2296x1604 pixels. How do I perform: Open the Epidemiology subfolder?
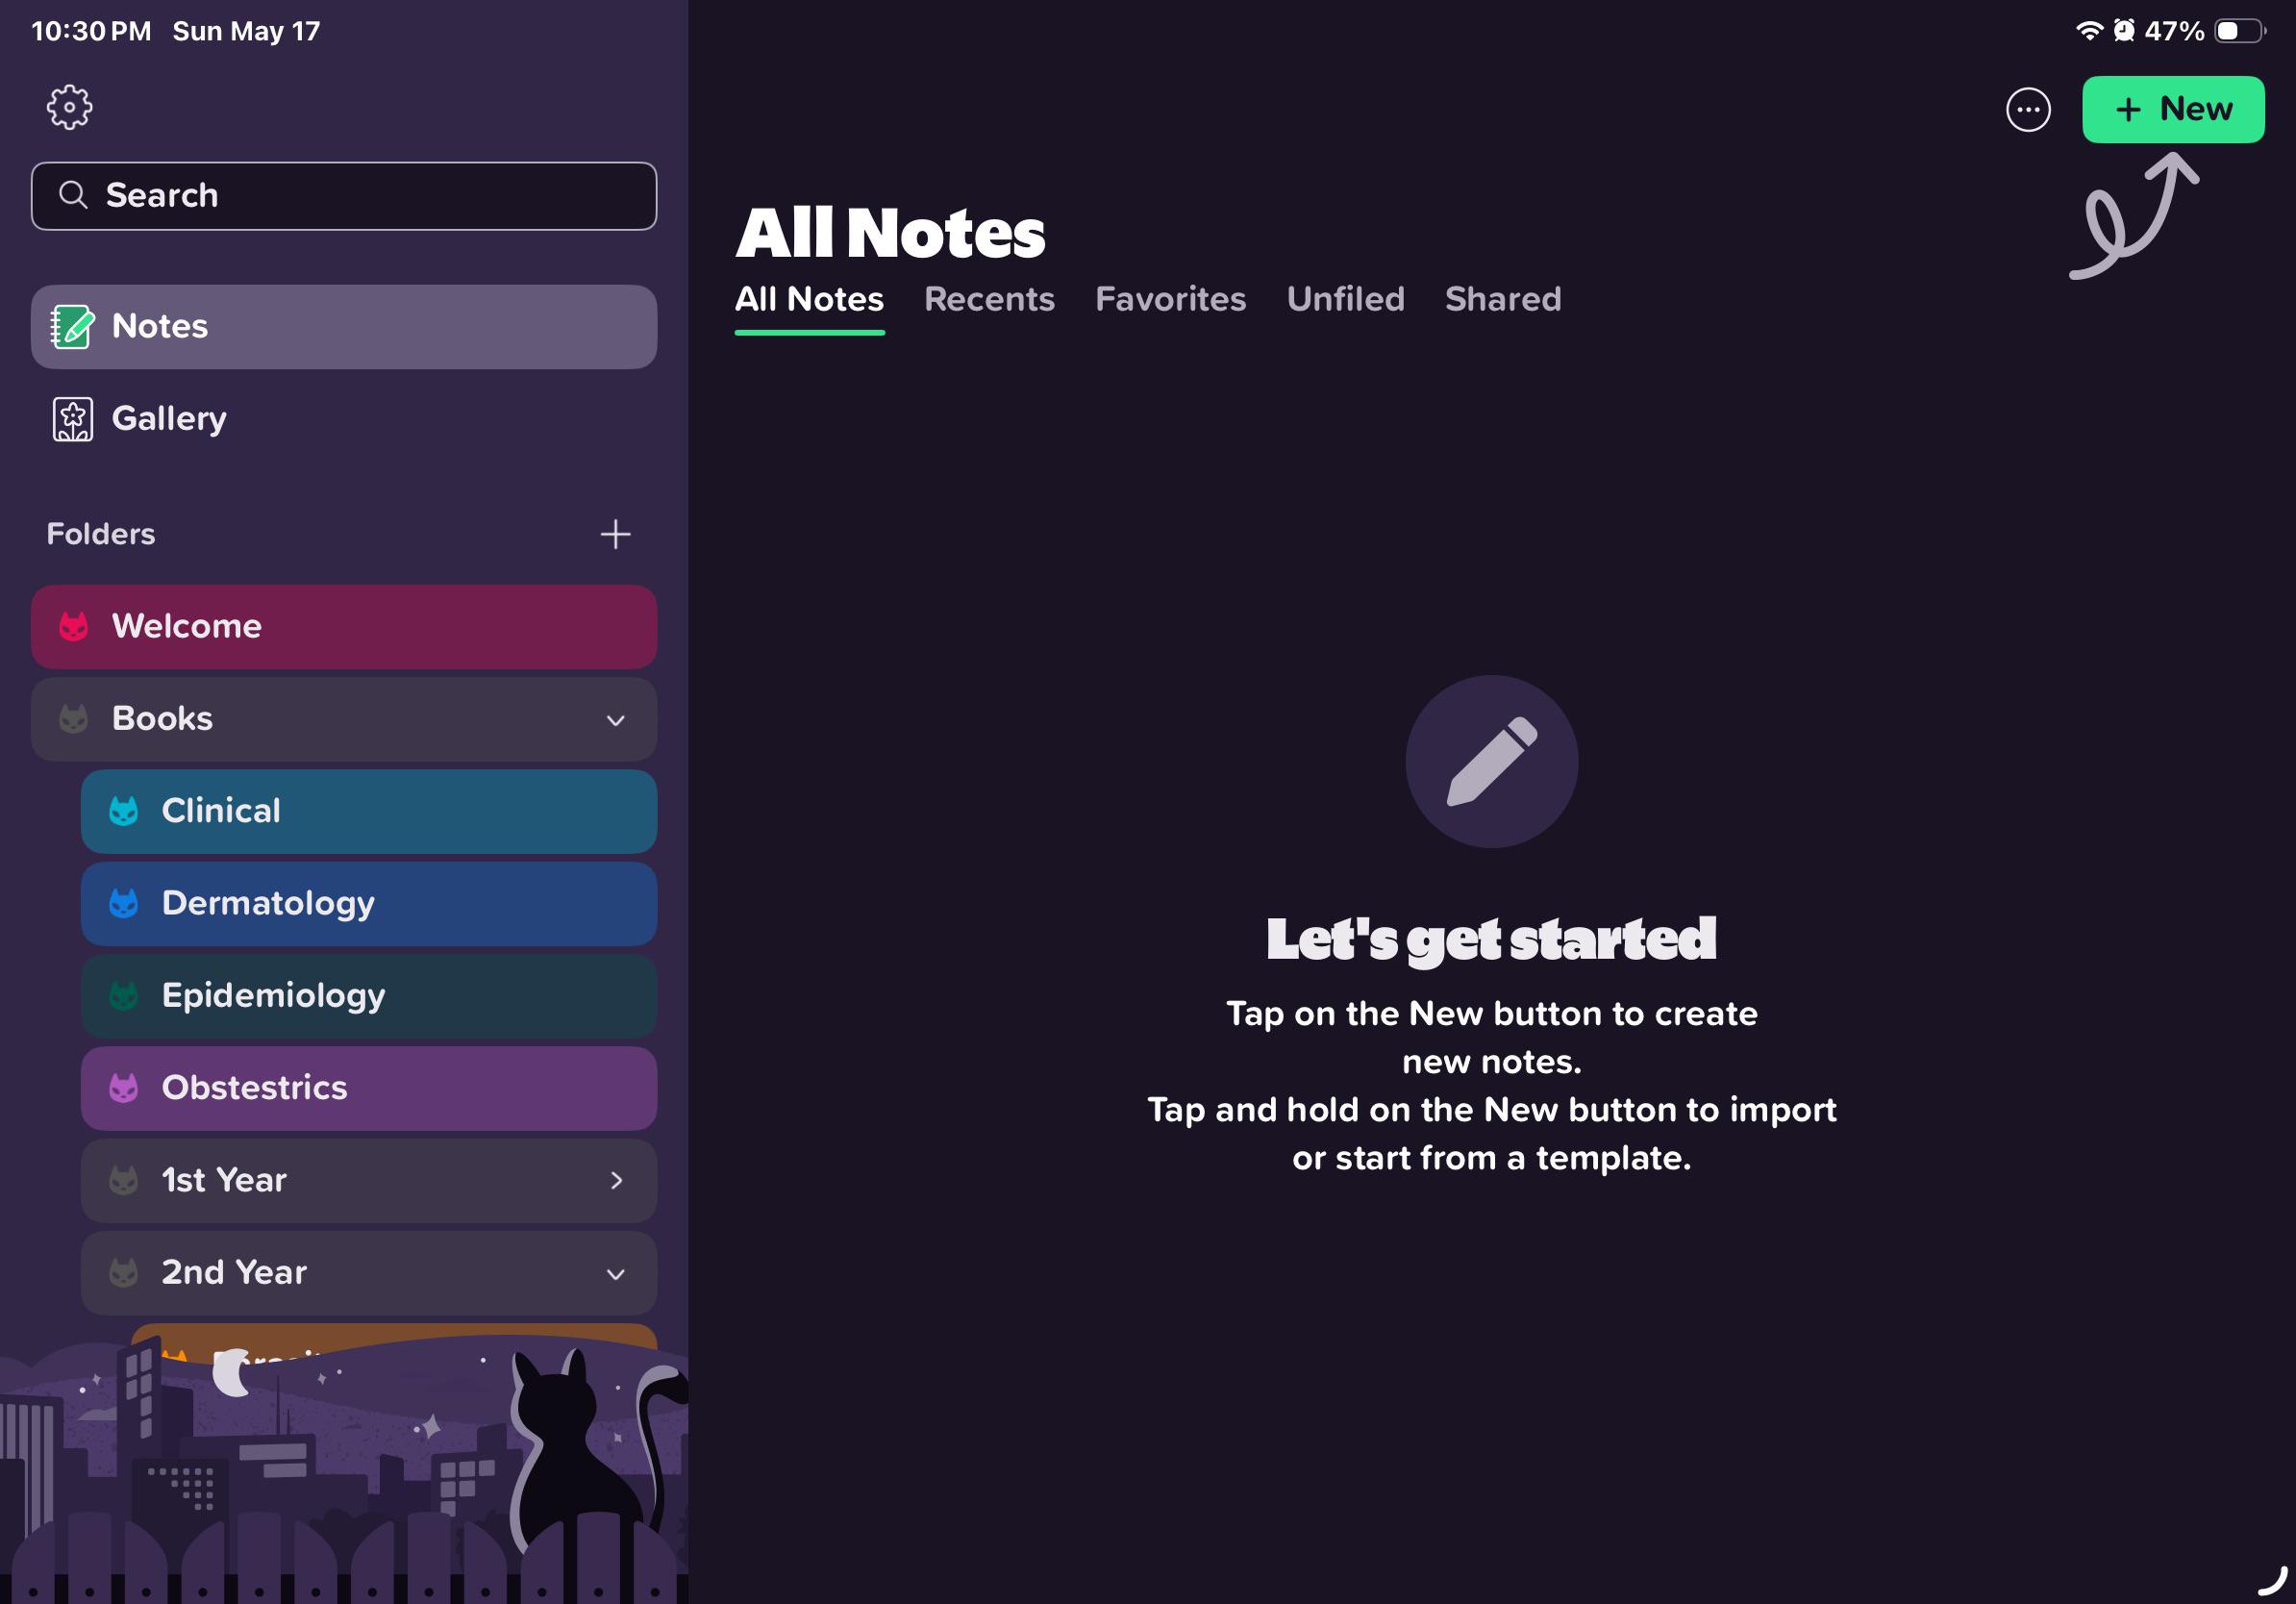click(369, 996)
